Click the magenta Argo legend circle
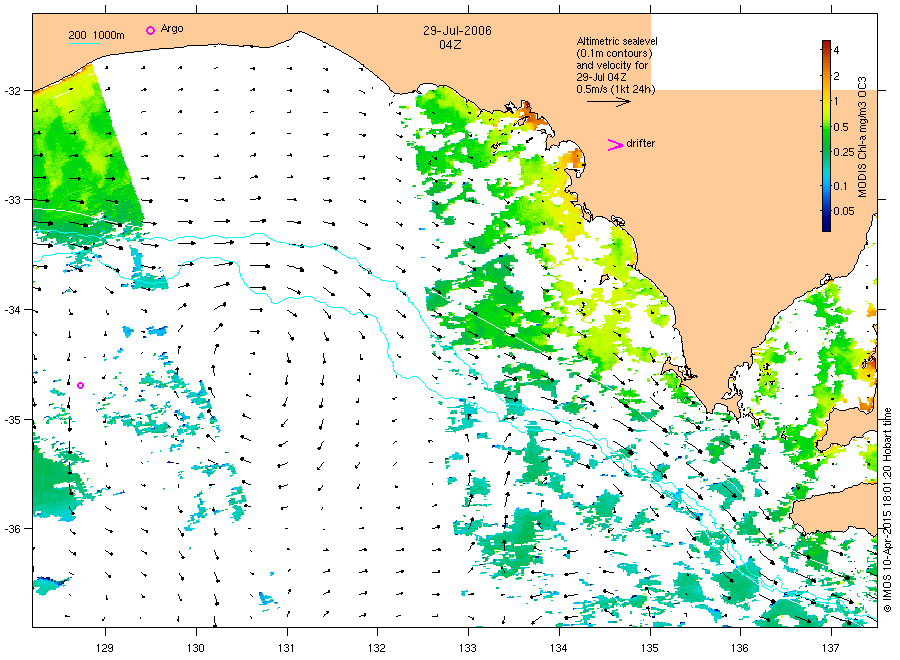Image resolution: width=900 pixels, height=660 pixels. (x=150, y=30)
